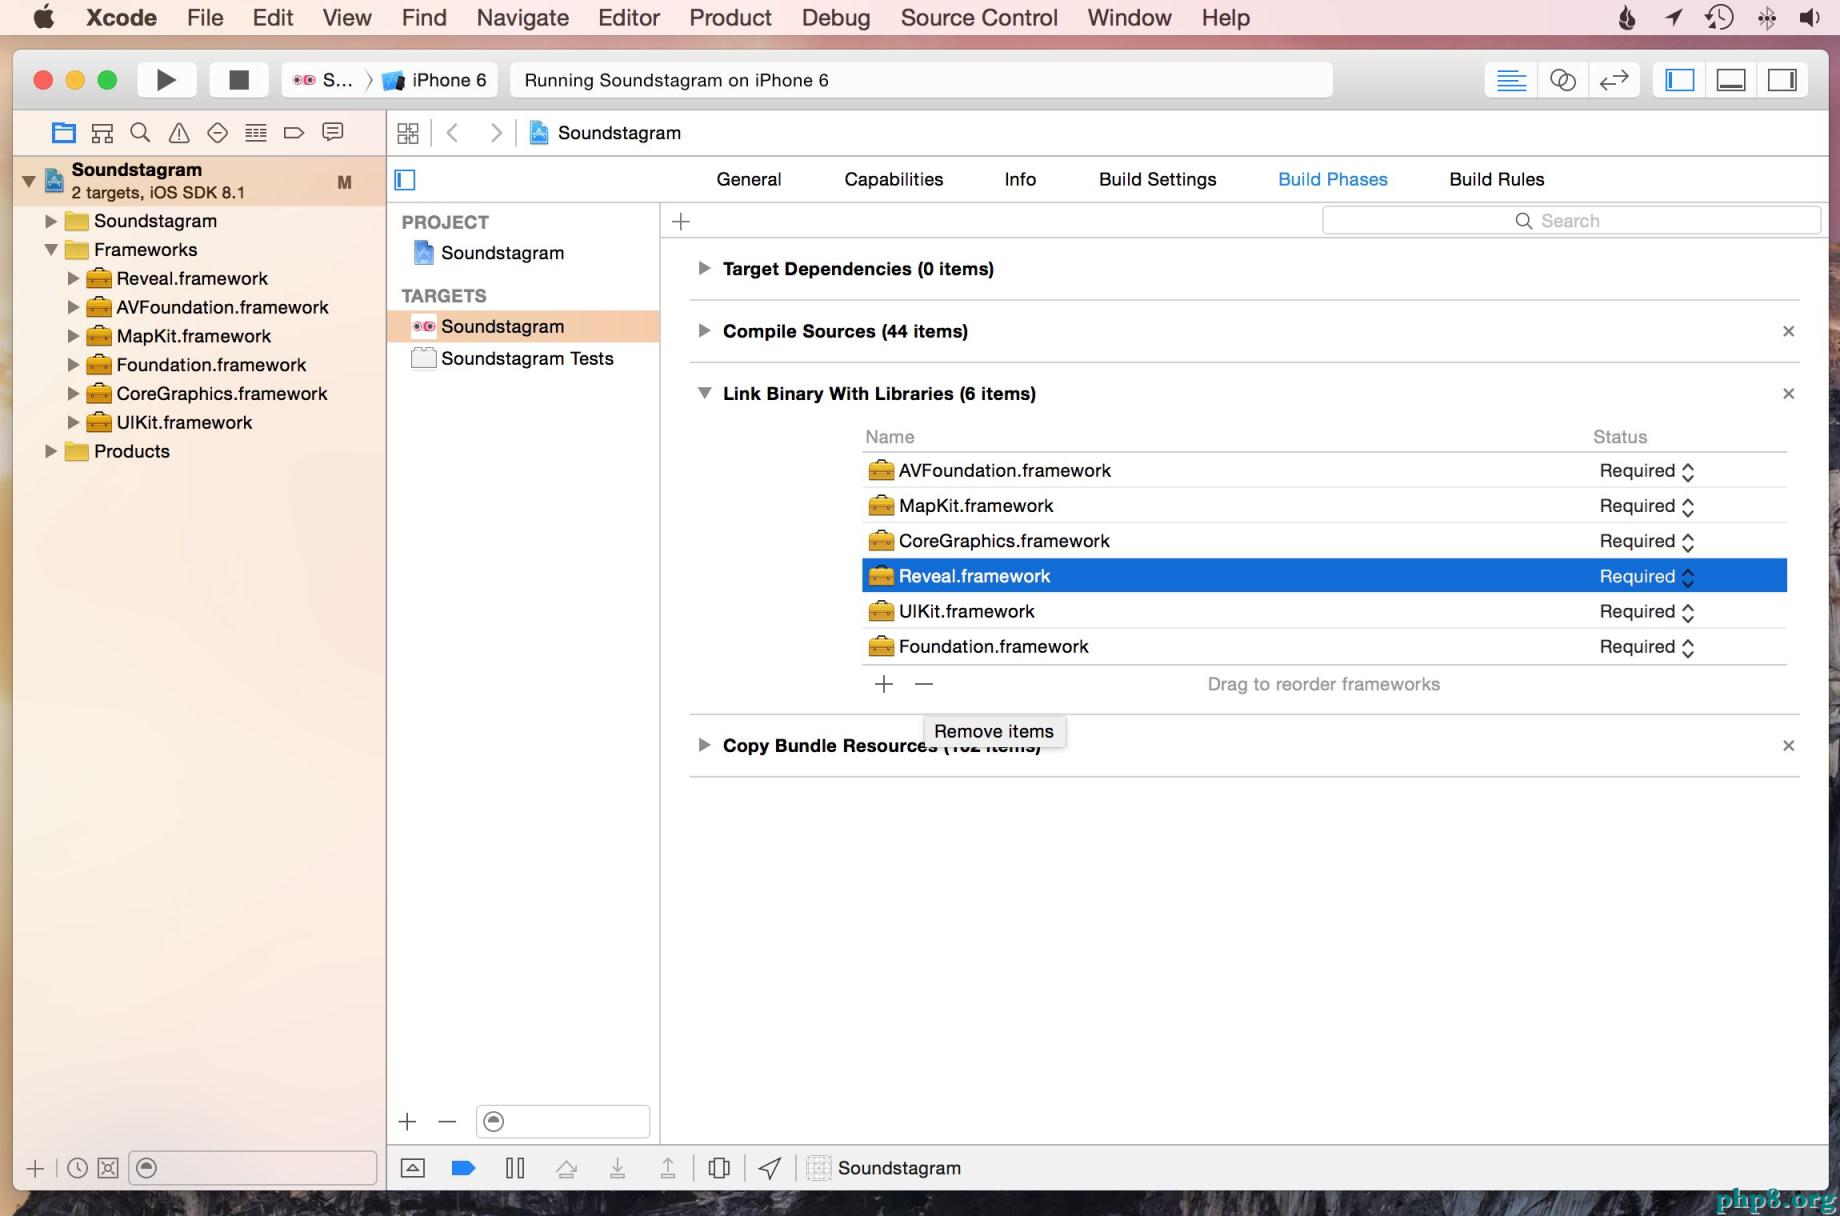The height and width of the screenshot is (1216, 1840).
Task: Open the Product menu
Action: click(x=730, y=18)
